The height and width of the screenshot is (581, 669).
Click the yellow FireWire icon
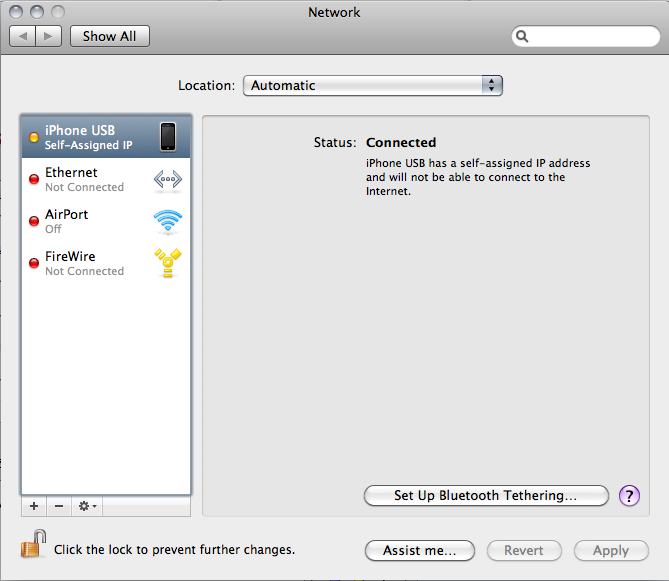pos(168,263)
